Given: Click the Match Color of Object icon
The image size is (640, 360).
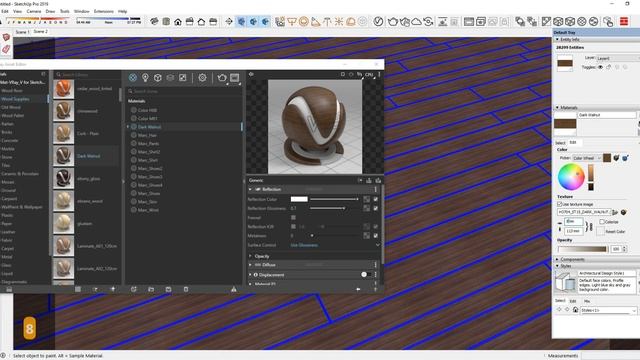Looking at the screenshot, I should point(616,158).
